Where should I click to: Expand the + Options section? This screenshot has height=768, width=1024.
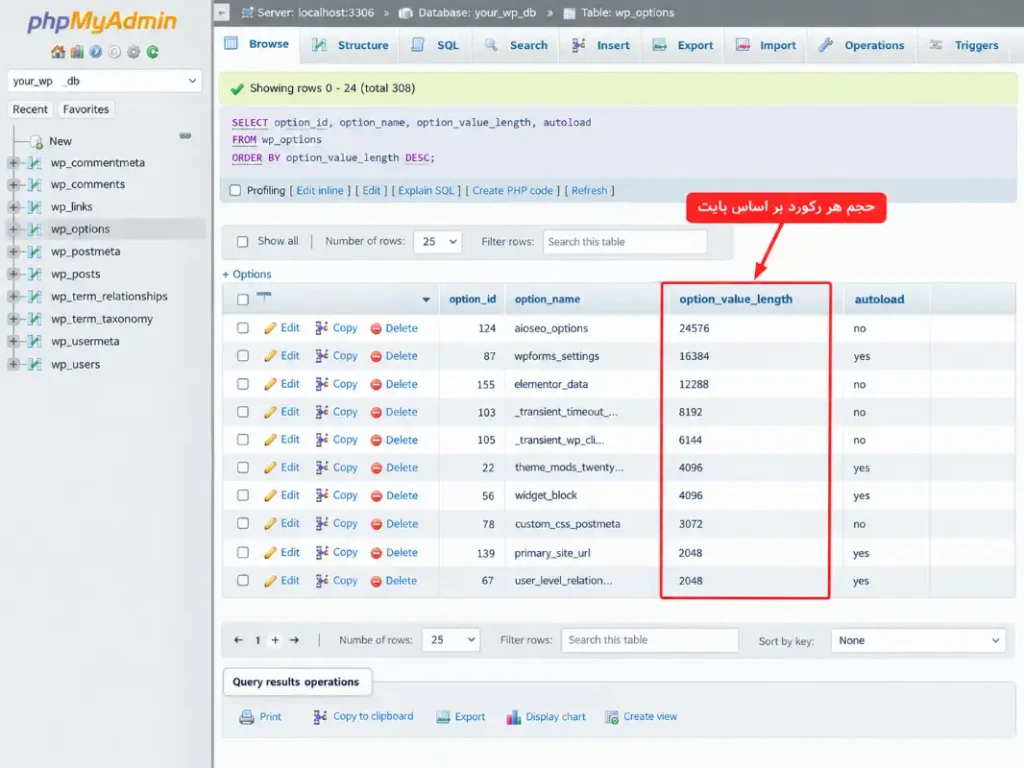[247, 274]
